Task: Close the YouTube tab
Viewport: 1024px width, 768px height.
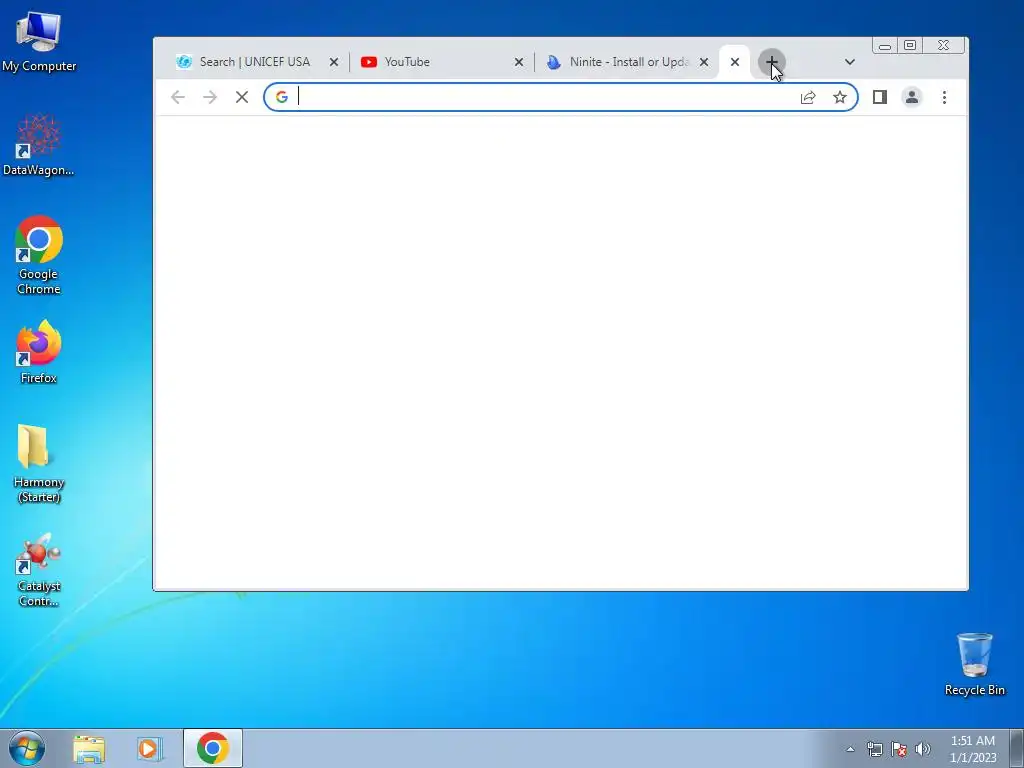Action: pos(519,62)
